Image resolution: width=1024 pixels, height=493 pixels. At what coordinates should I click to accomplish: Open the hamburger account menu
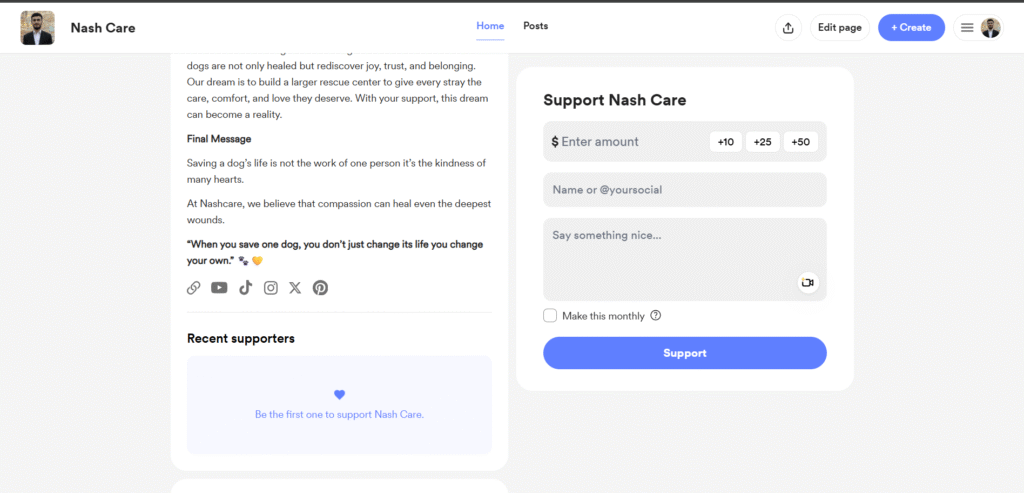[x=967, y=28]
